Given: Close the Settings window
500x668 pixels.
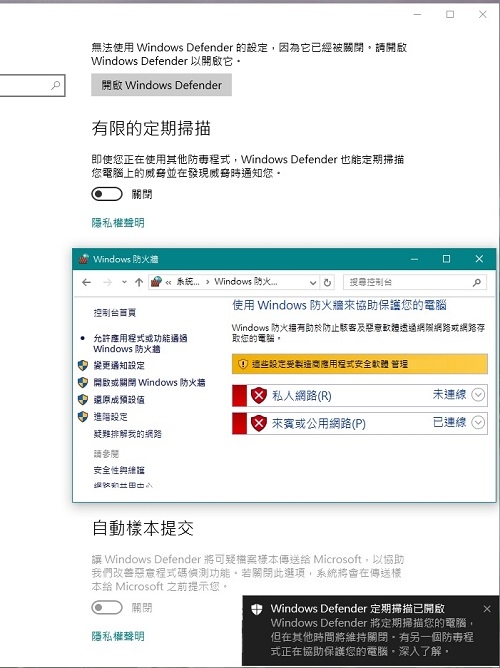Looking at the screenshot, I should coord(483,14).
